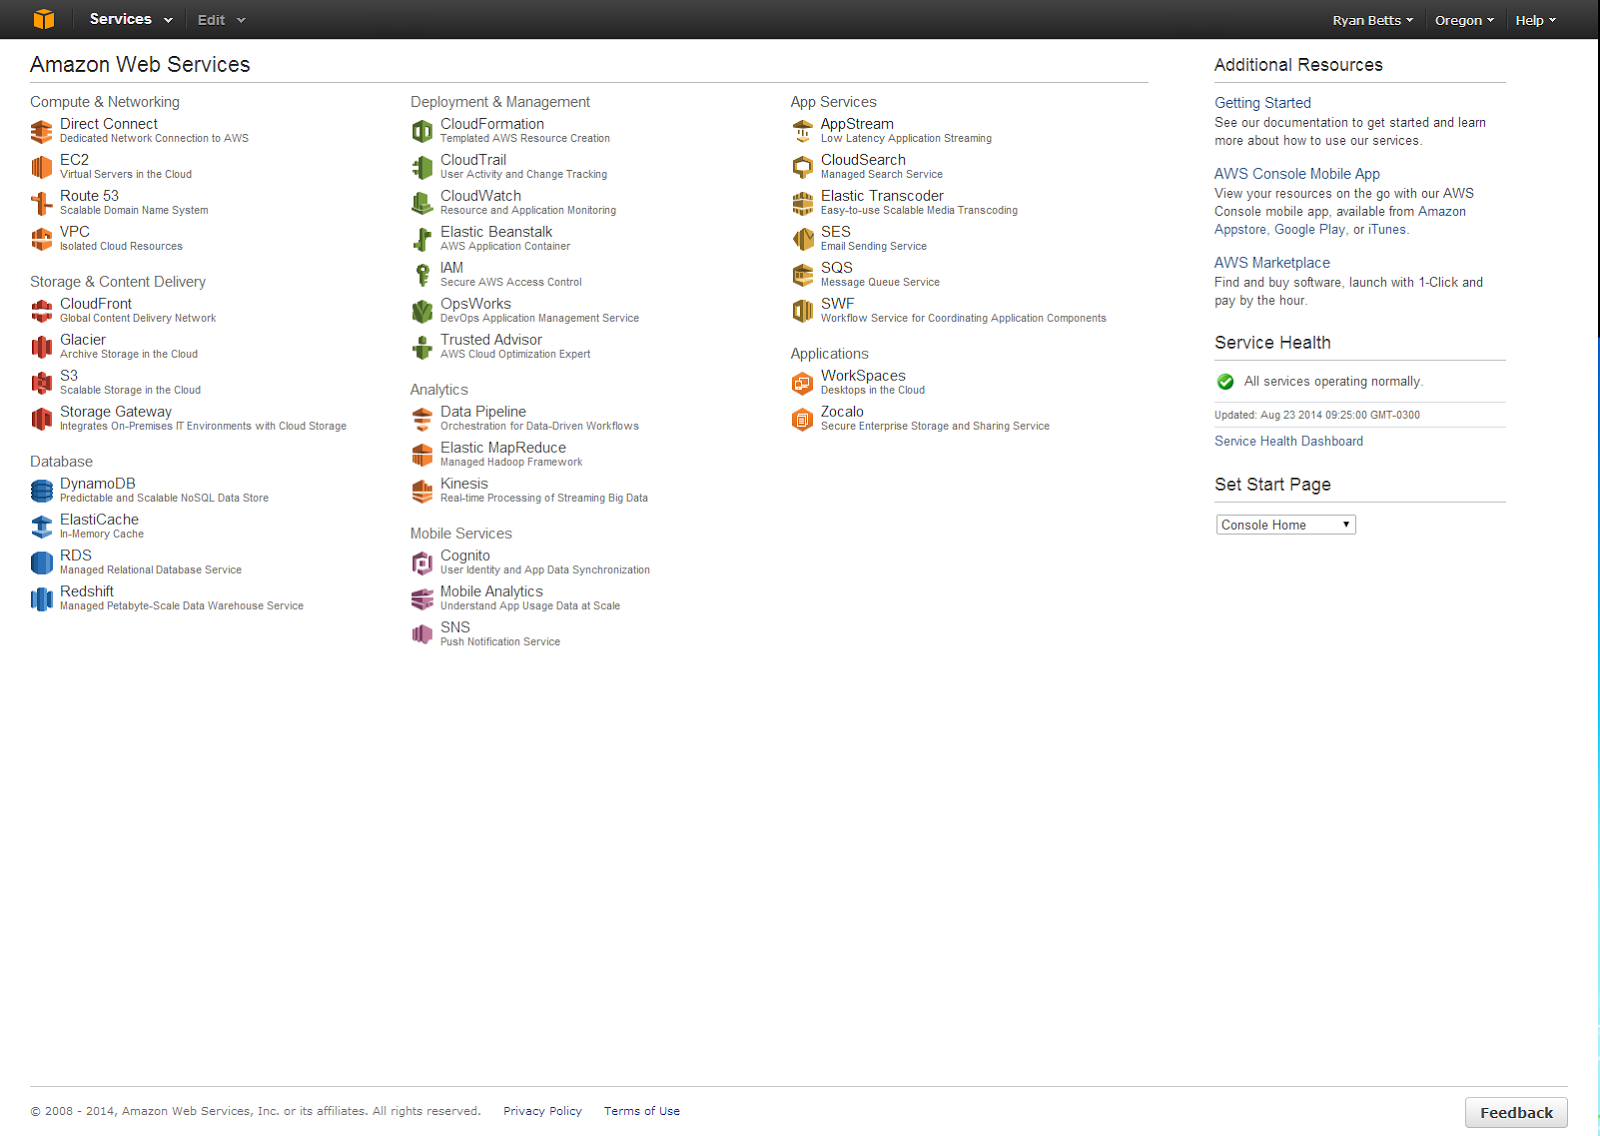Screen dimensions: 1600x1136
Task: Expand the Ryan Betts account menu
Action: coord(1373,20)
